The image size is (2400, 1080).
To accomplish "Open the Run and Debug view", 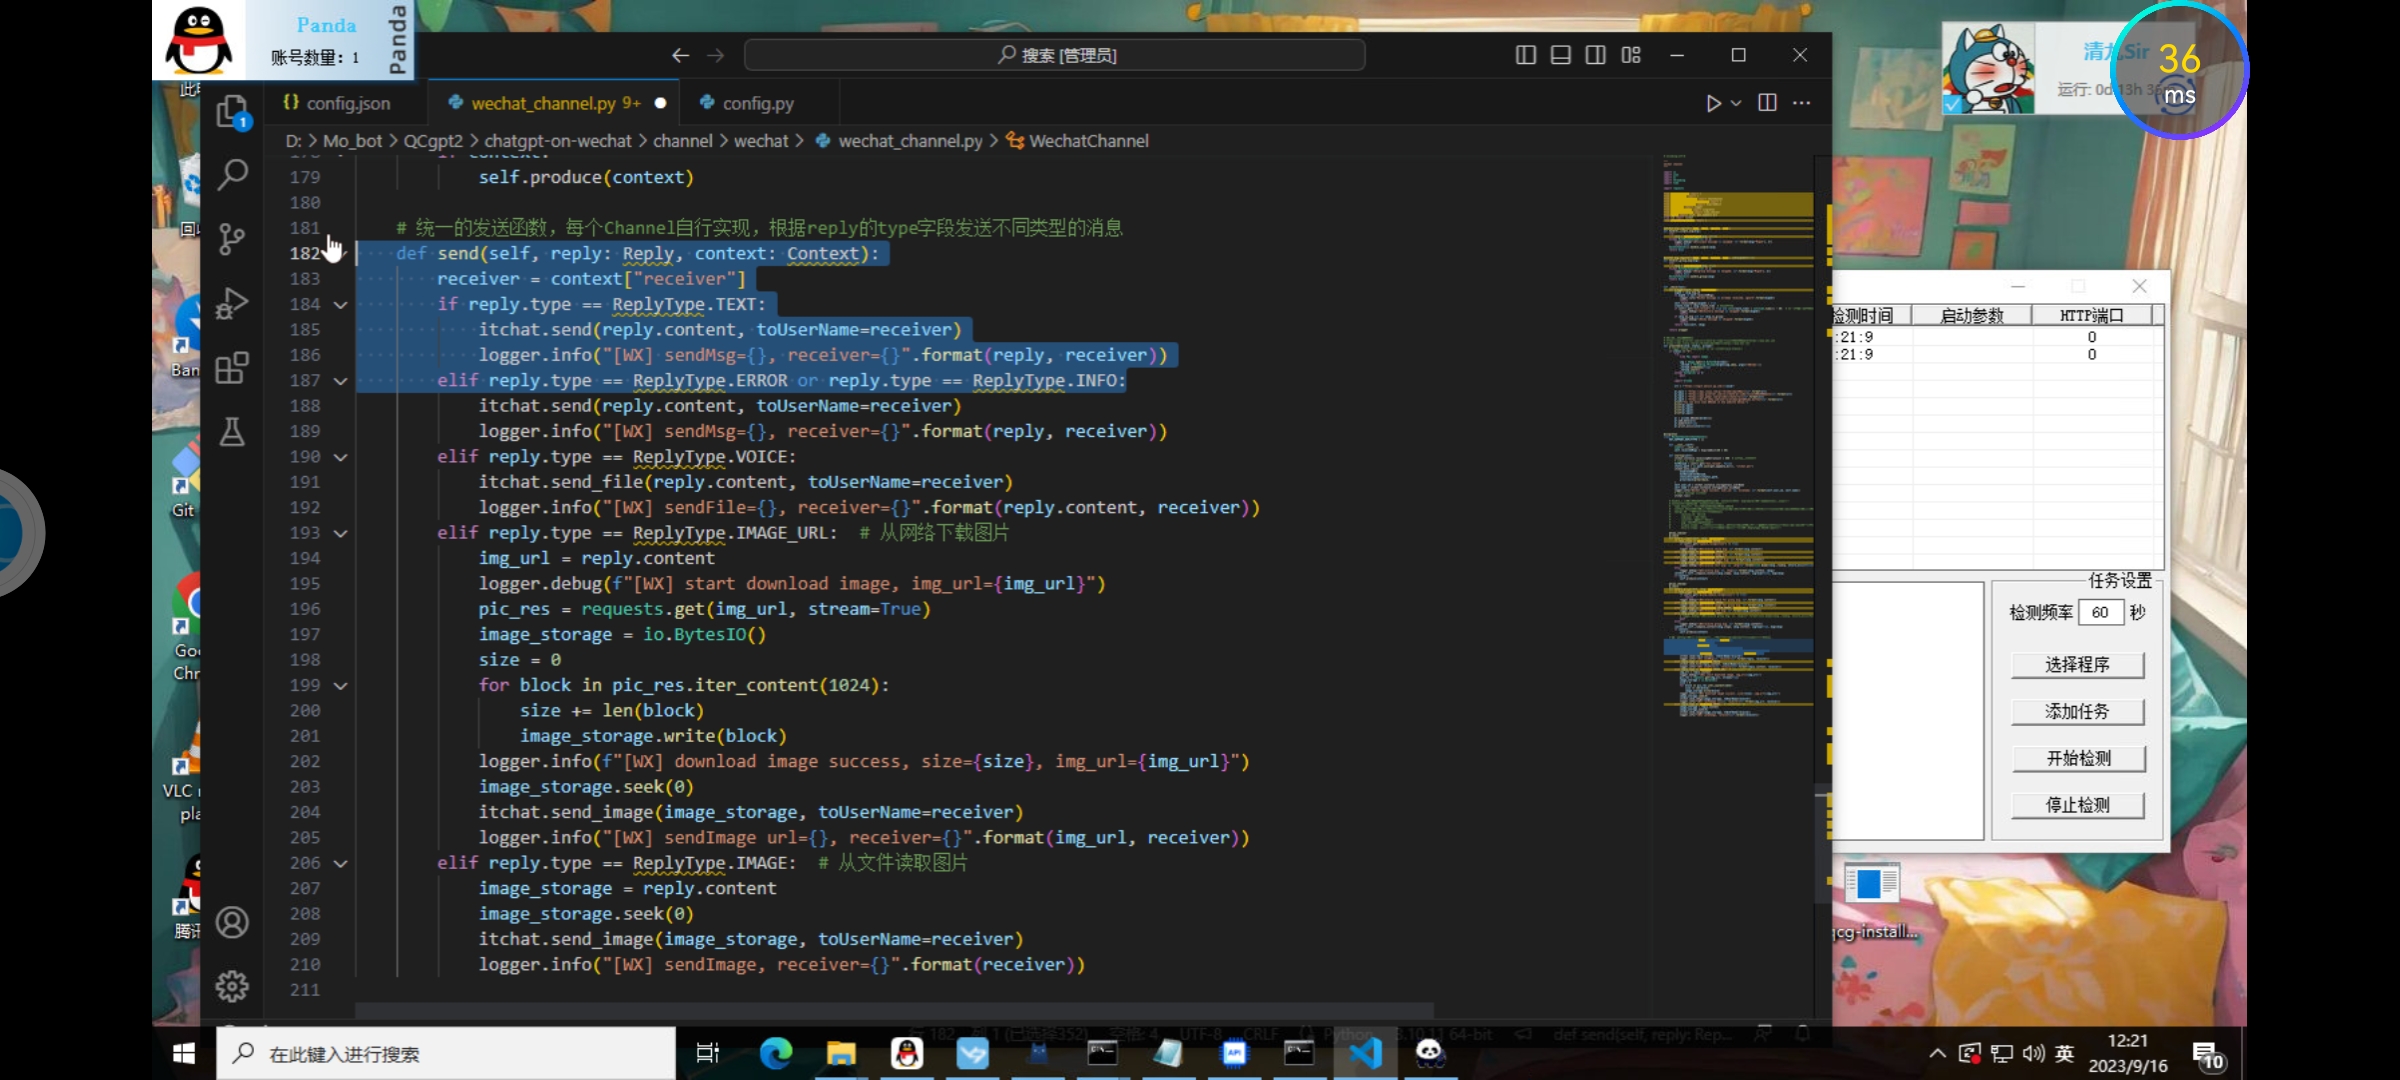I will click(233, 303).
